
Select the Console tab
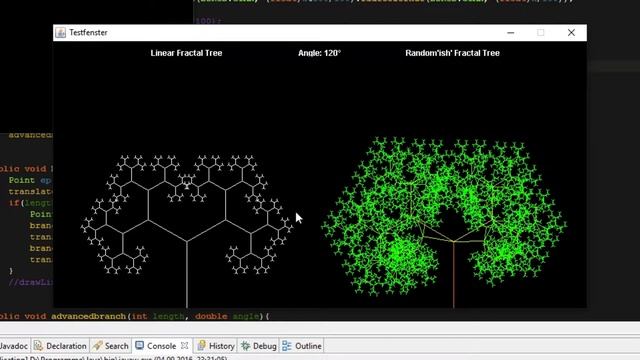click(162, 346)
